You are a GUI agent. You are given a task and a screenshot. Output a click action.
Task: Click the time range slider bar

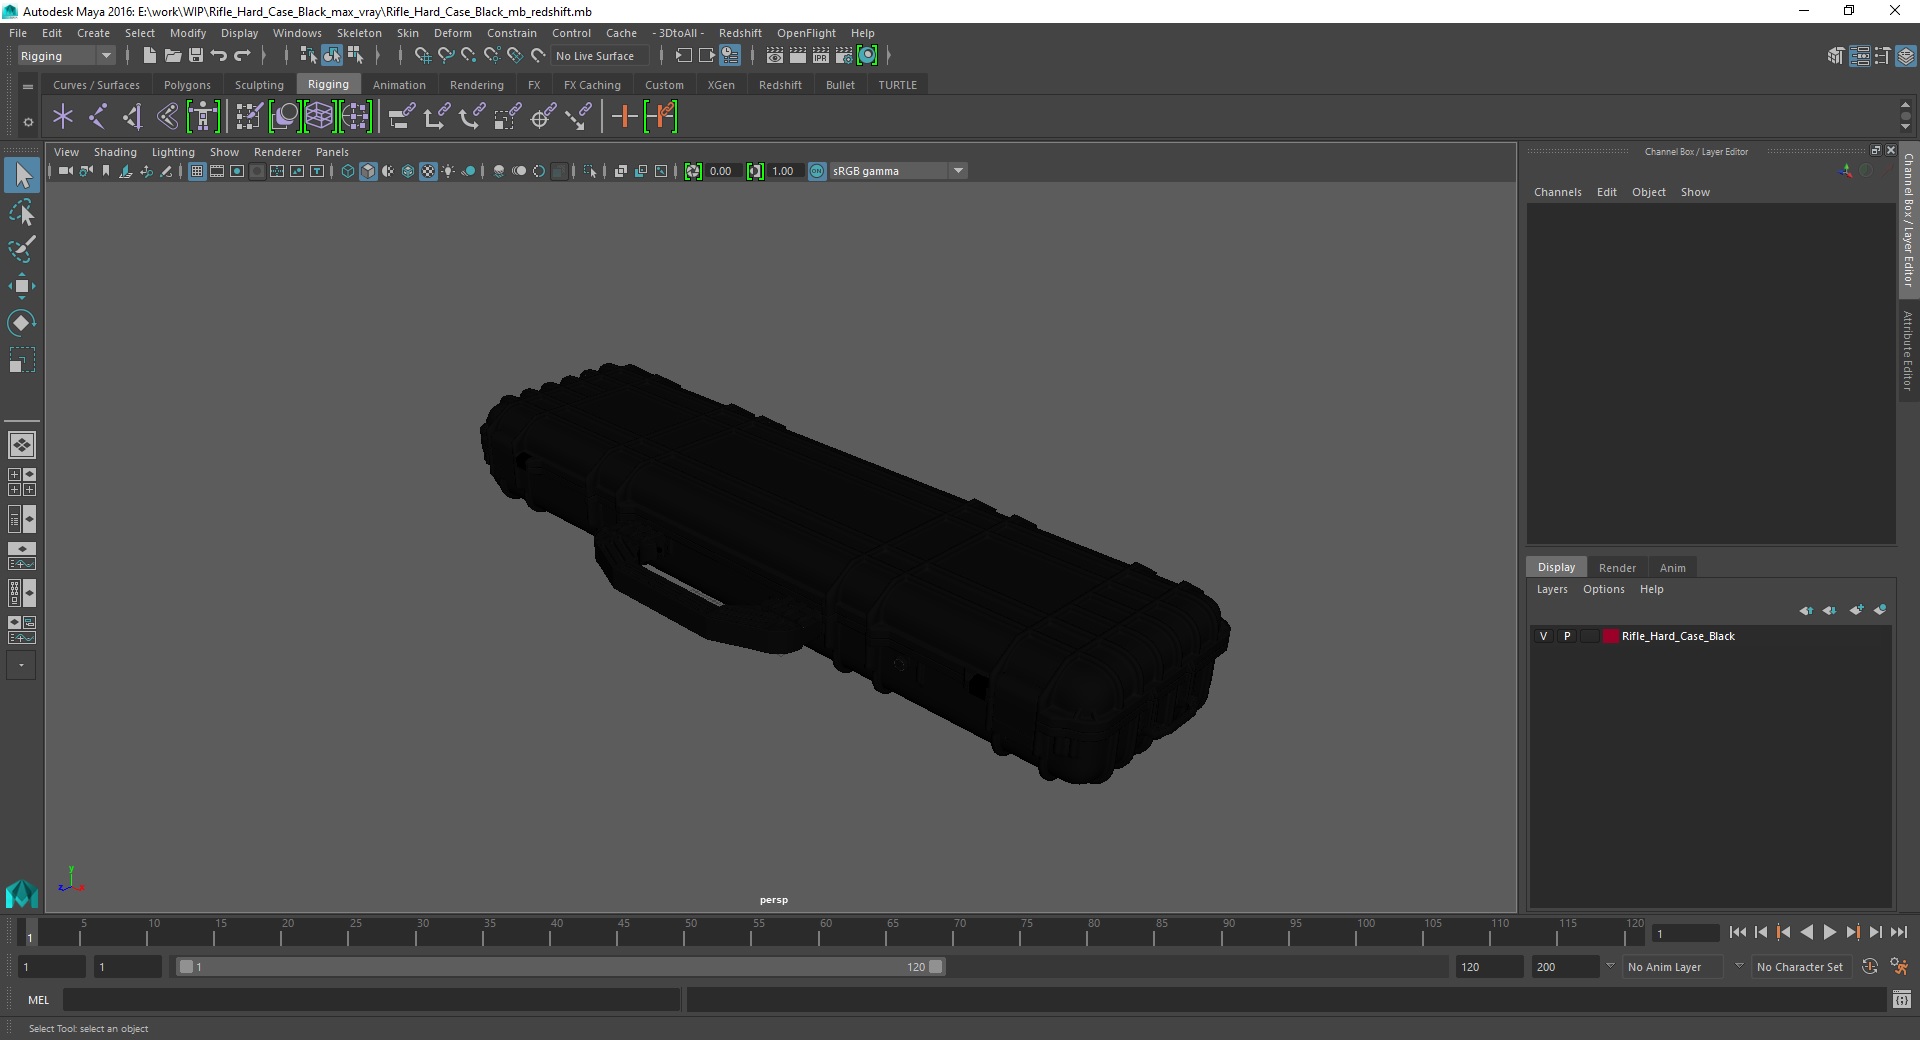(560, 967)
